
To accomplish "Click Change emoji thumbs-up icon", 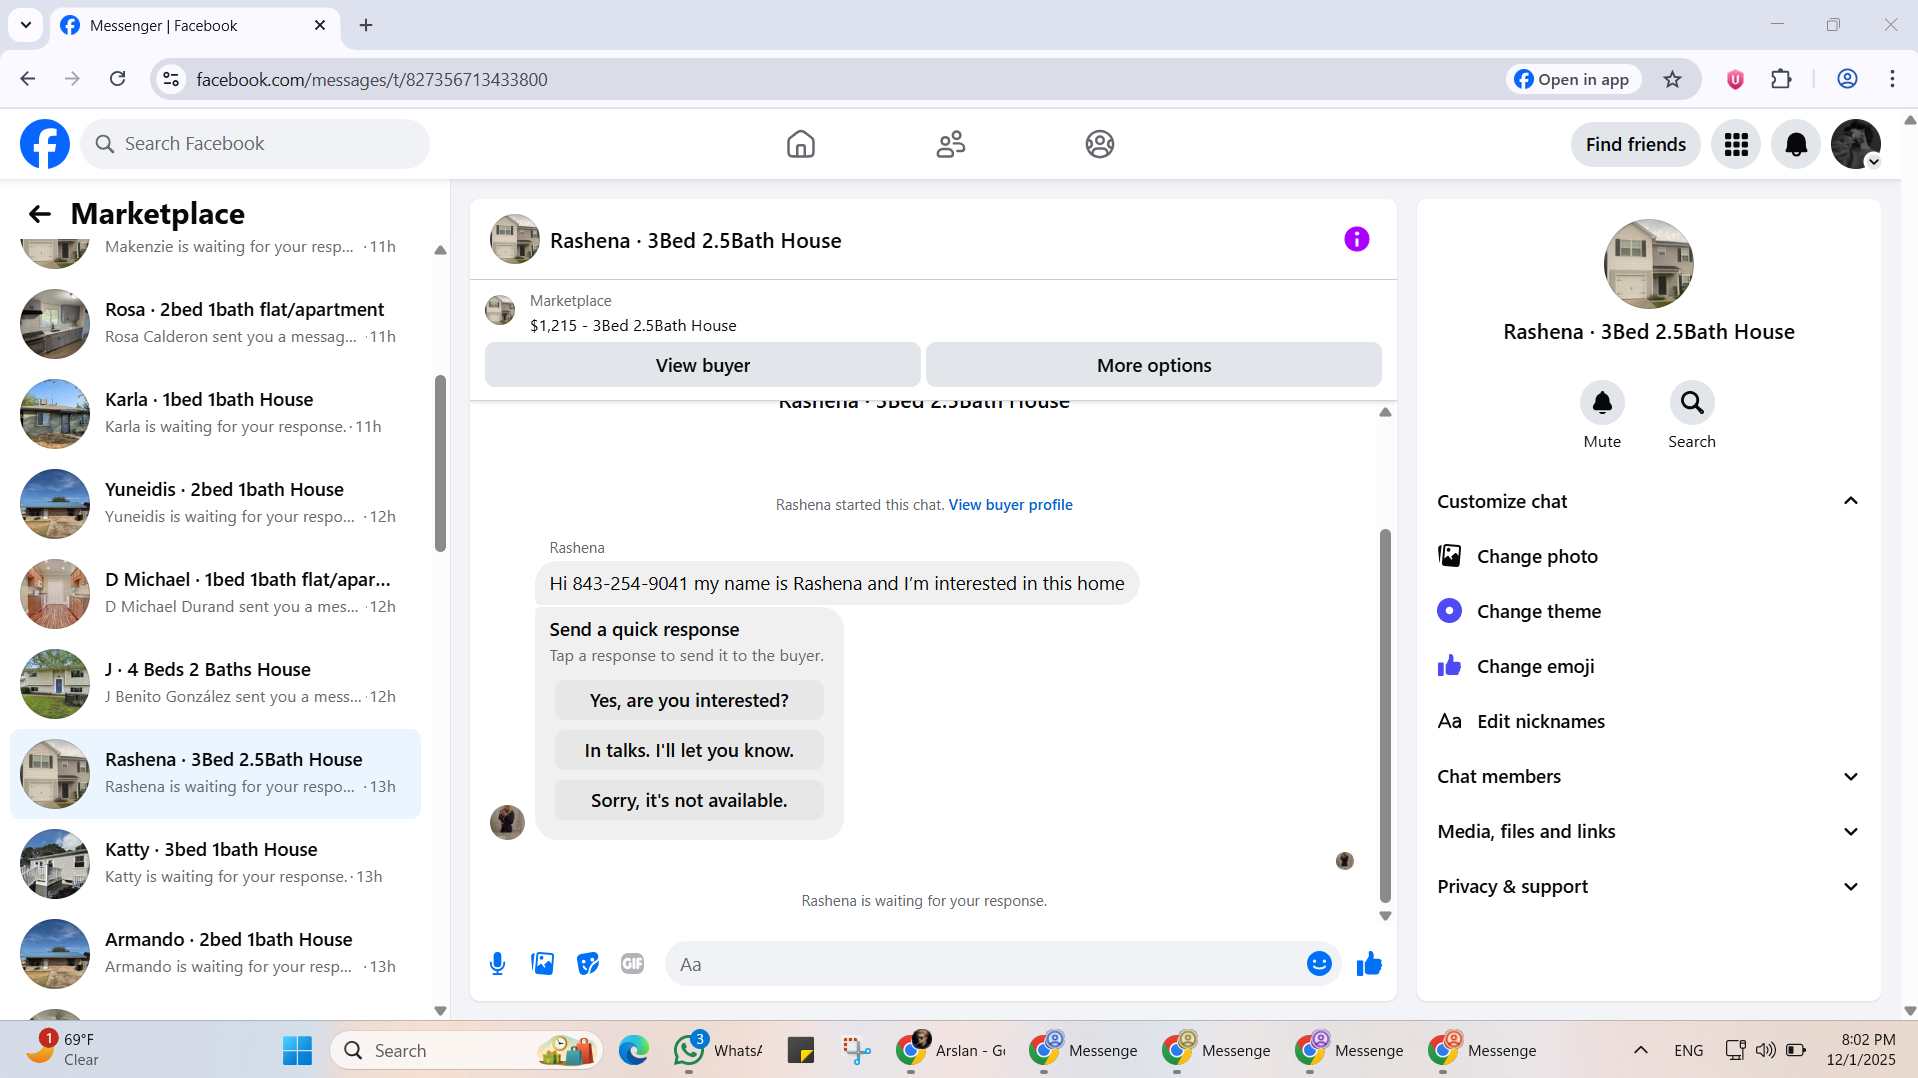I will pyautogui.click(x=1449, y=666).
